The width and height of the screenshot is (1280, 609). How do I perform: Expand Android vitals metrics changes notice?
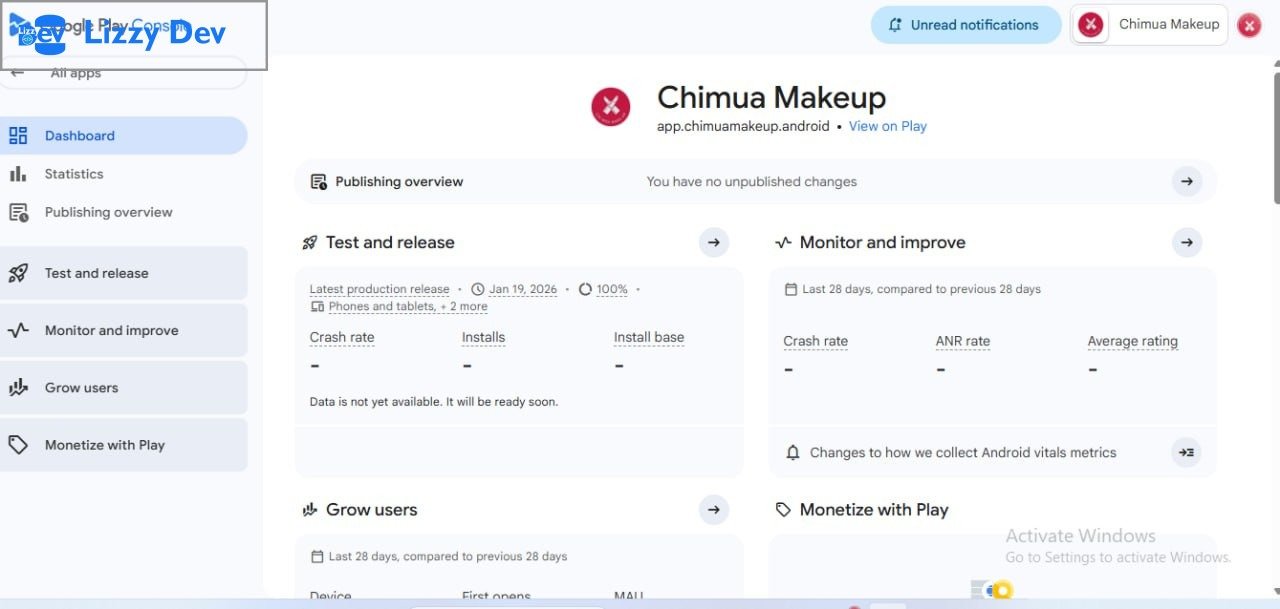click(1186, 452)
